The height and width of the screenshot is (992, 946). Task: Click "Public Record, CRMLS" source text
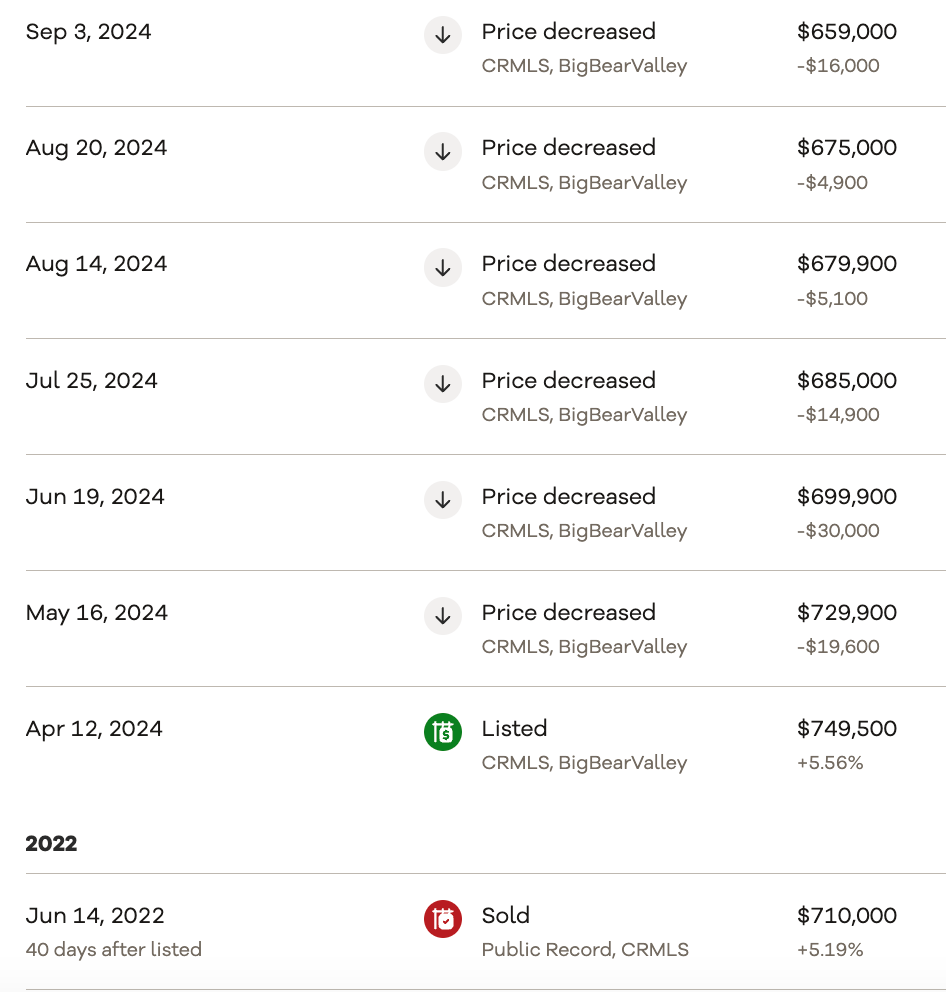coord(585,950)
